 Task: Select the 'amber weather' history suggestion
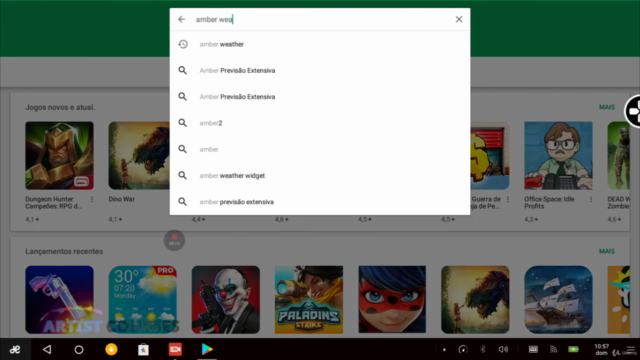coord(320,44)
